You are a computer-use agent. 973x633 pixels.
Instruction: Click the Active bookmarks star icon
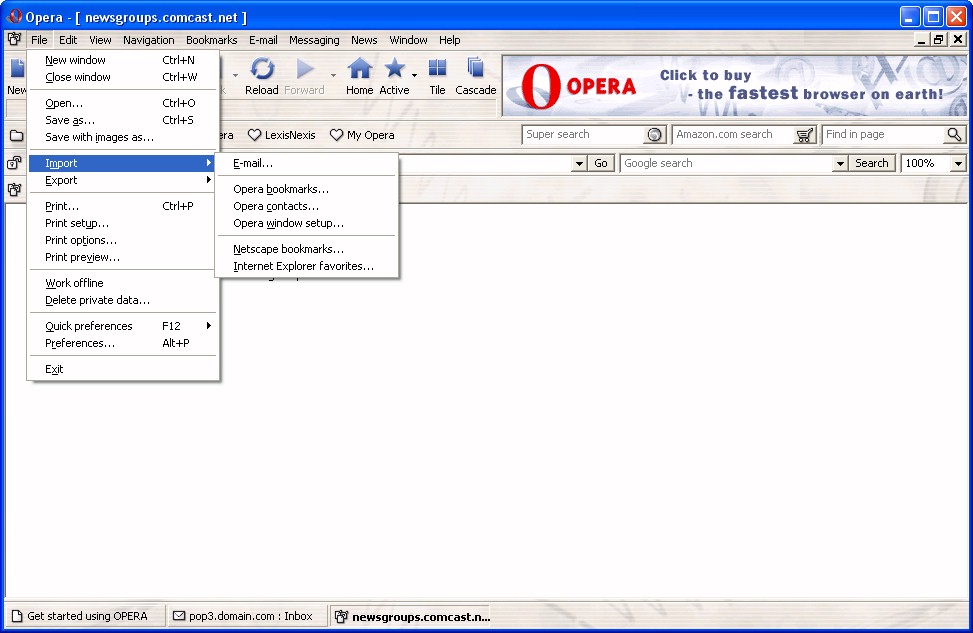pyautogui.click(x=395, y=70)
